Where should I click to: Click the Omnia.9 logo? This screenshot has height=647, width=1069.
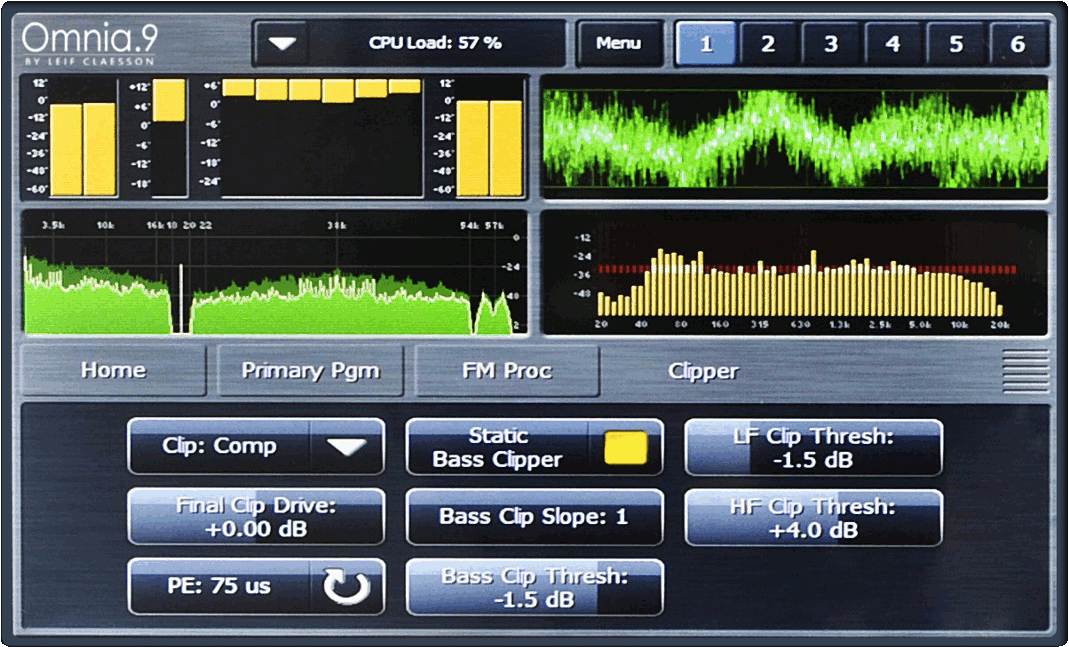90,43
